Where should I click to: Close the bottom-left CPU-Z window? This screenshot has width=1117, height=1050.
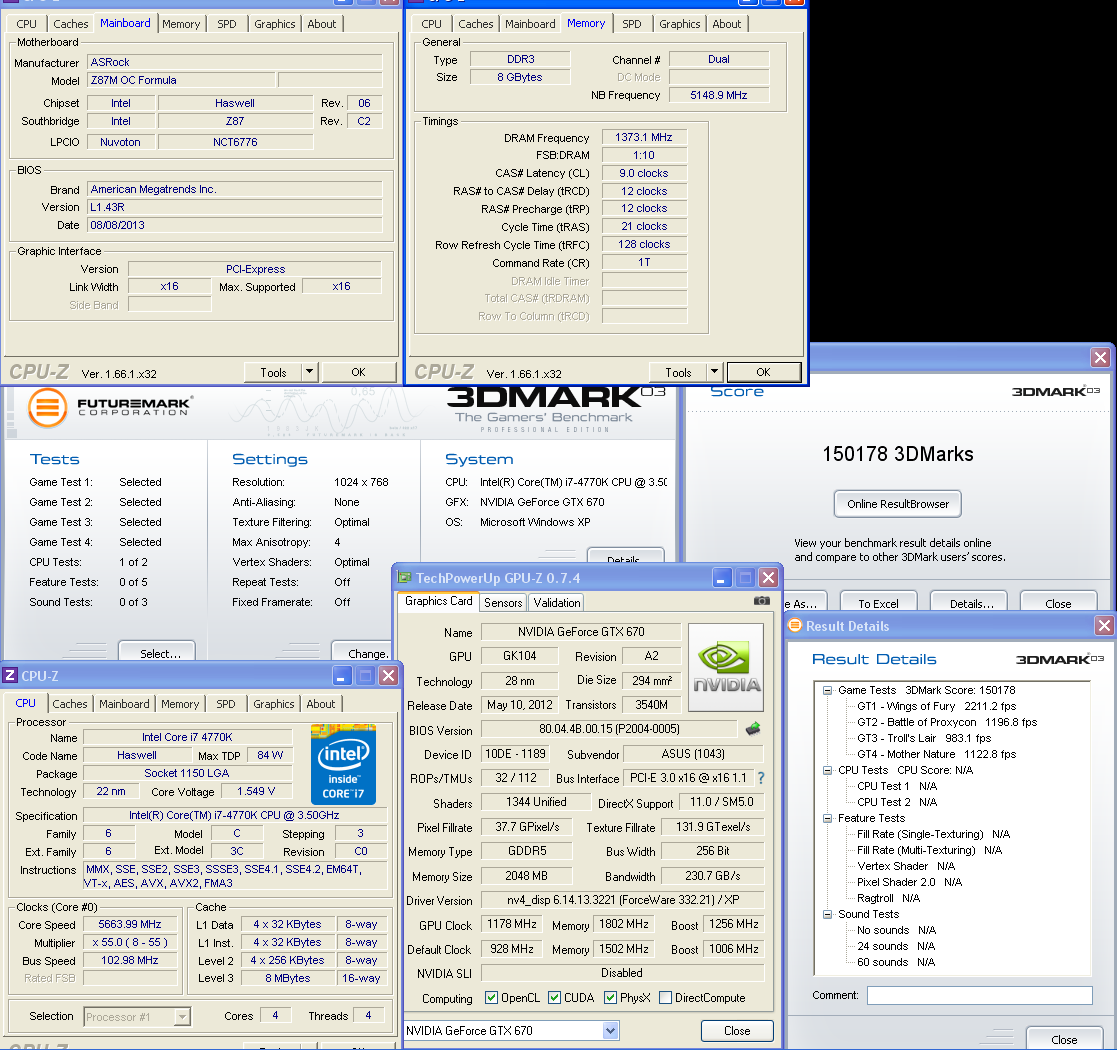coord(388,675)
